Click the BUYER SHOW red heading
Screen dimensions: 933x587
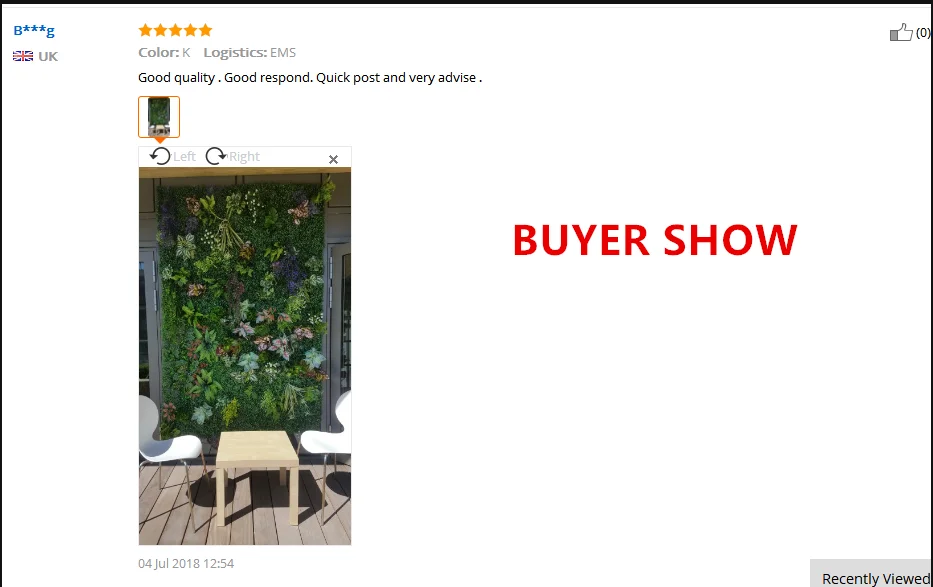click(x=655, y=240)
